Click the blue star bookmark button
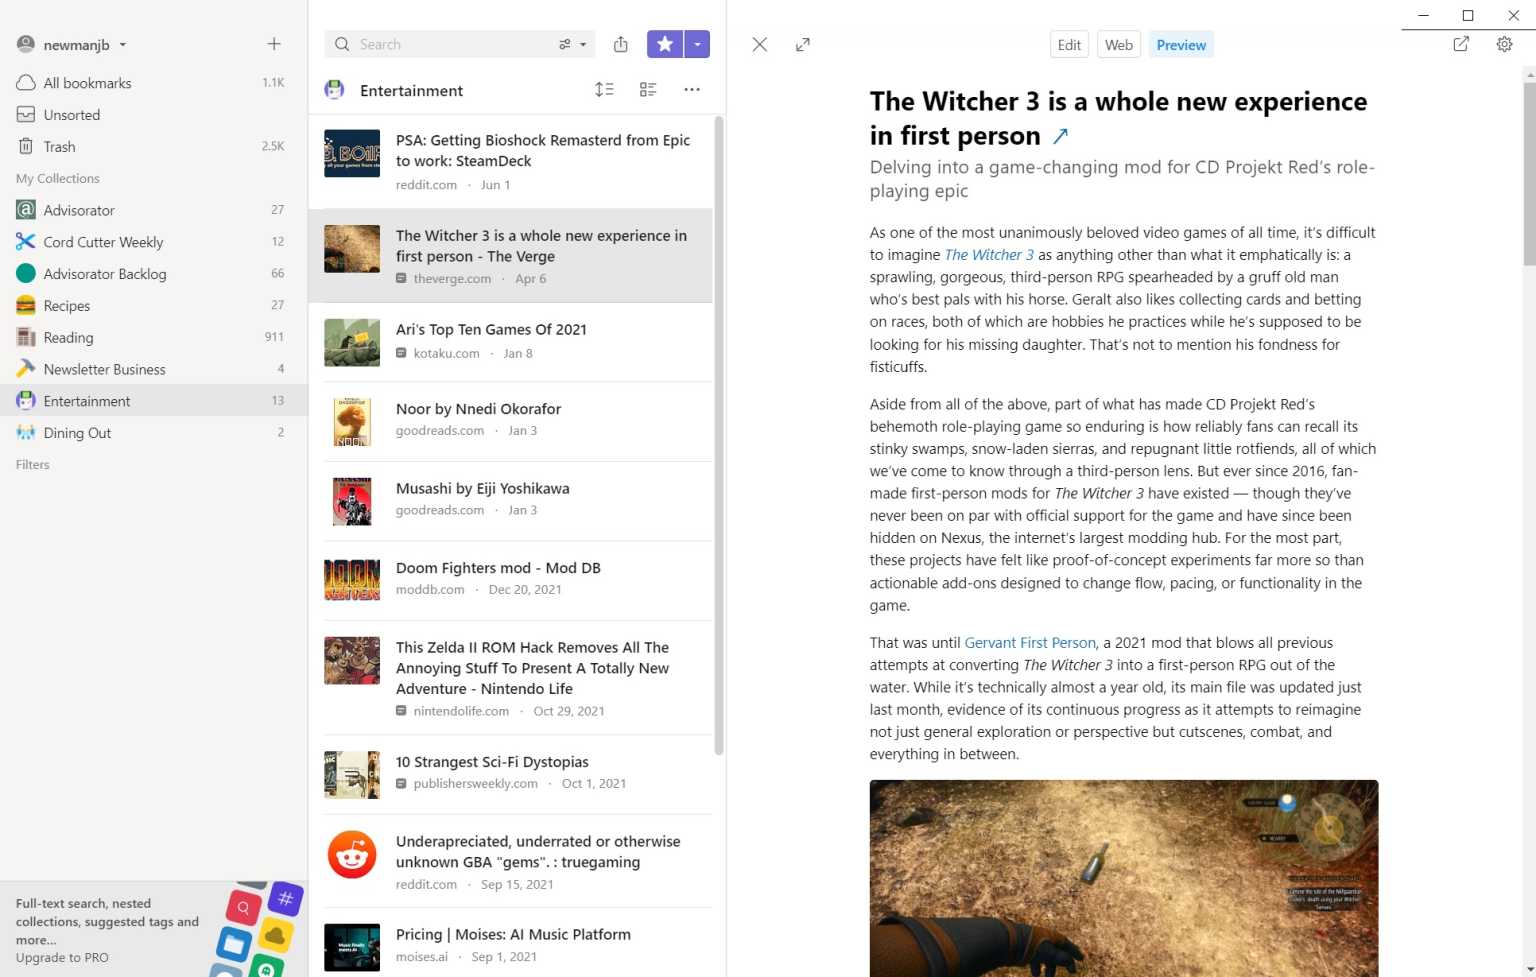The height and width of the screenshot is (977, 1536). (665, 44)
